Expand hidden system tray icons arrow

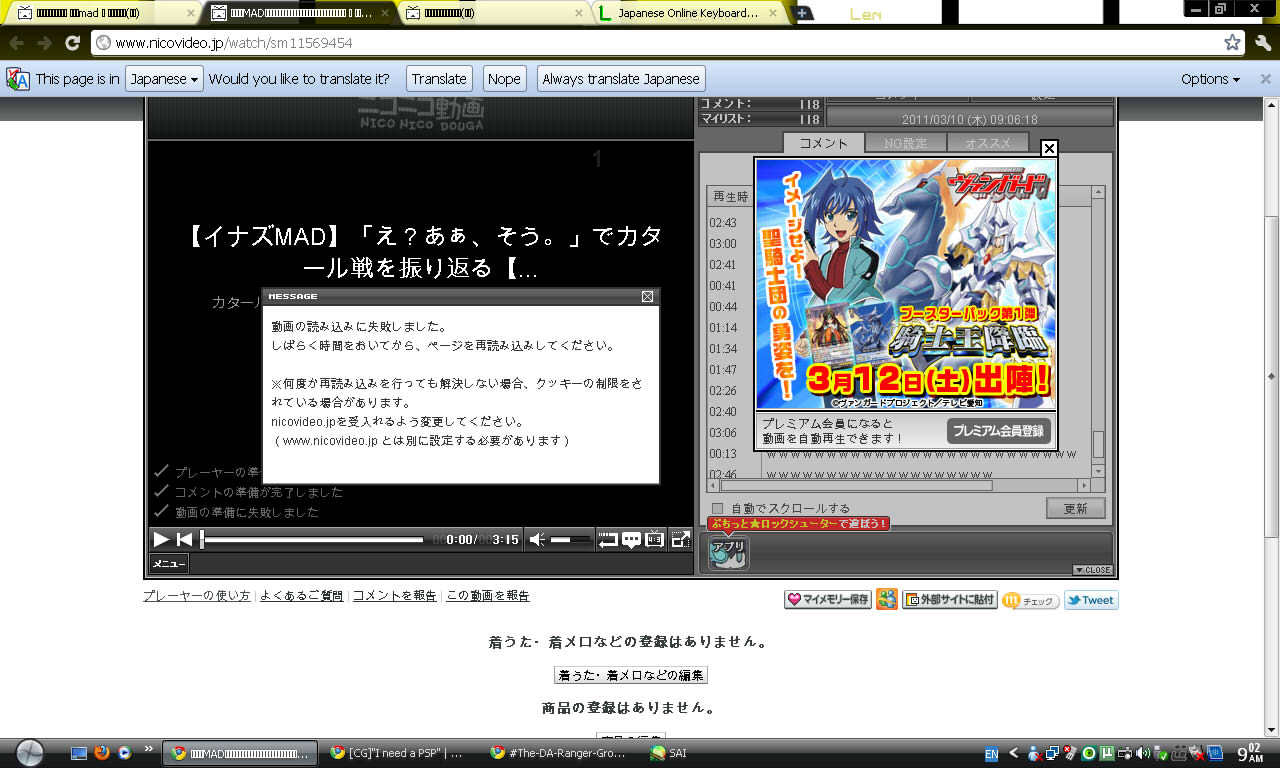click(1014, 753)
